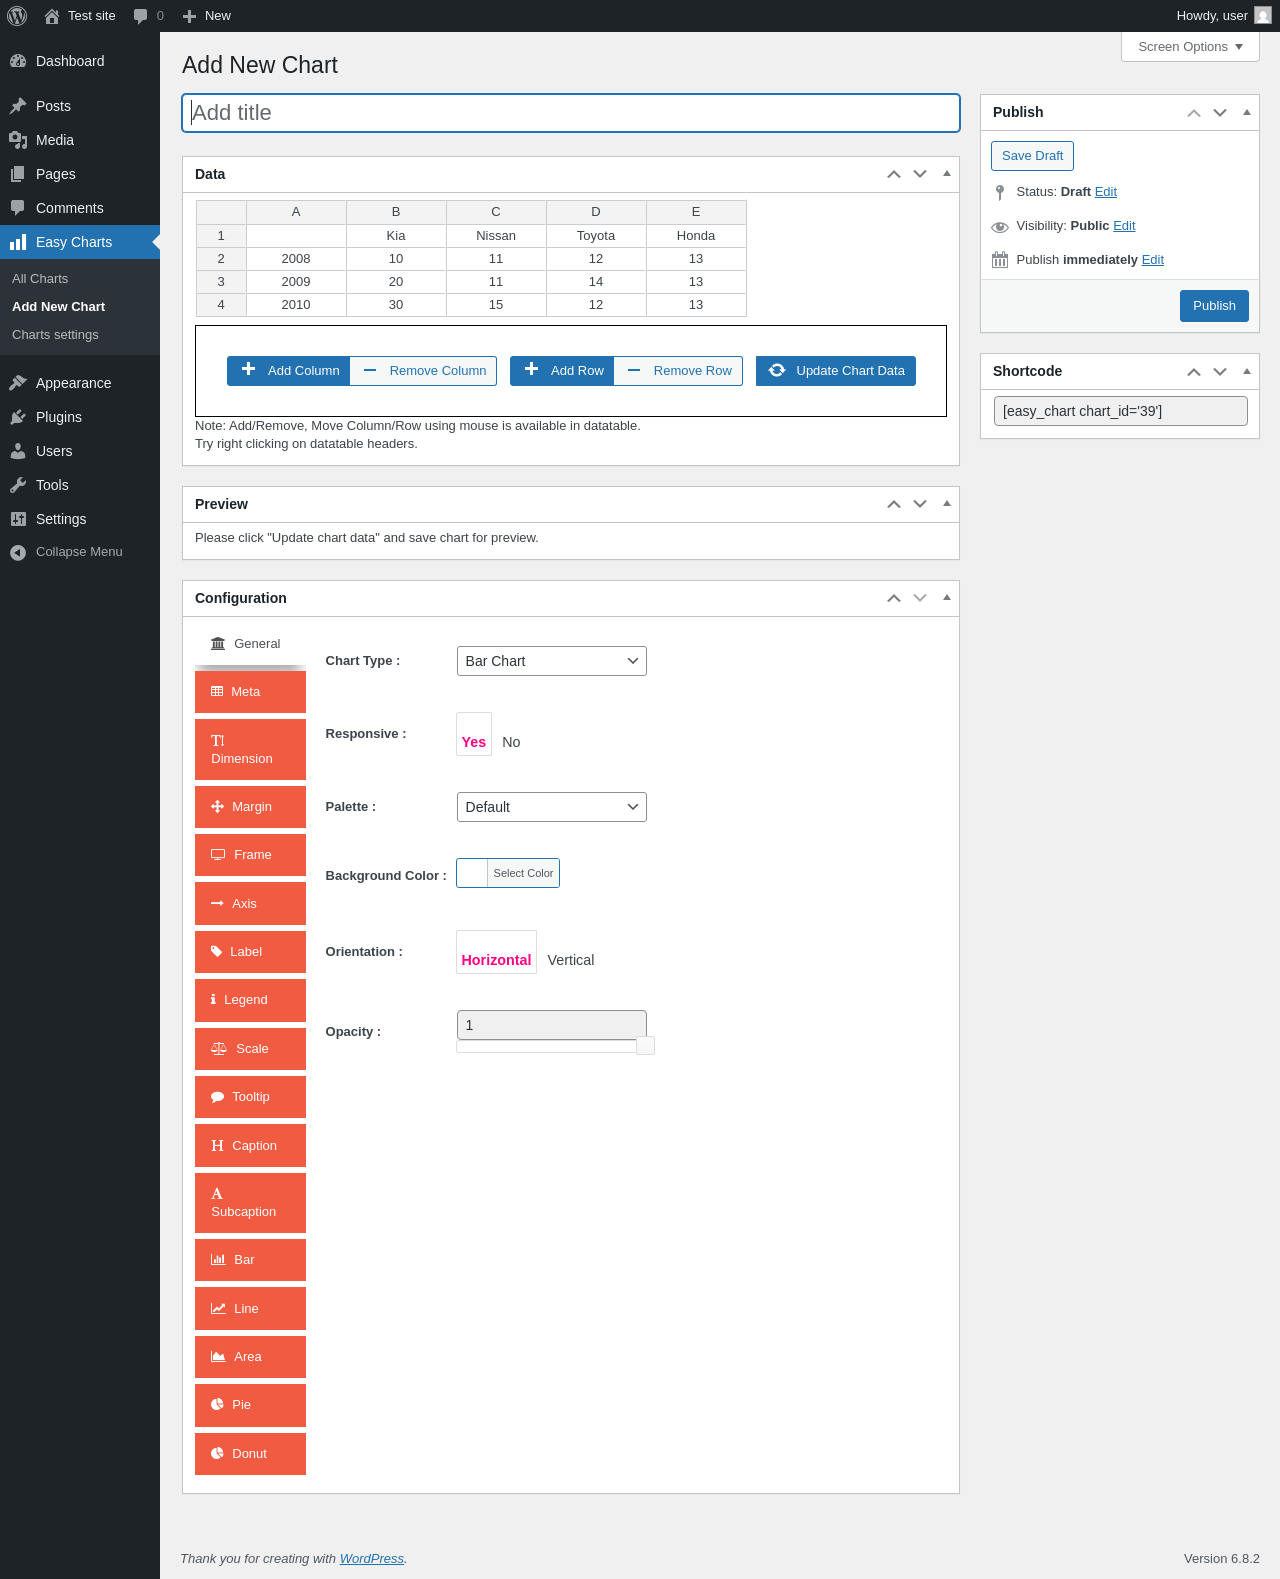This screenshot has width=1280, height=1579.
Task: Click the Background Color swatch
Action: click(472, 873)
